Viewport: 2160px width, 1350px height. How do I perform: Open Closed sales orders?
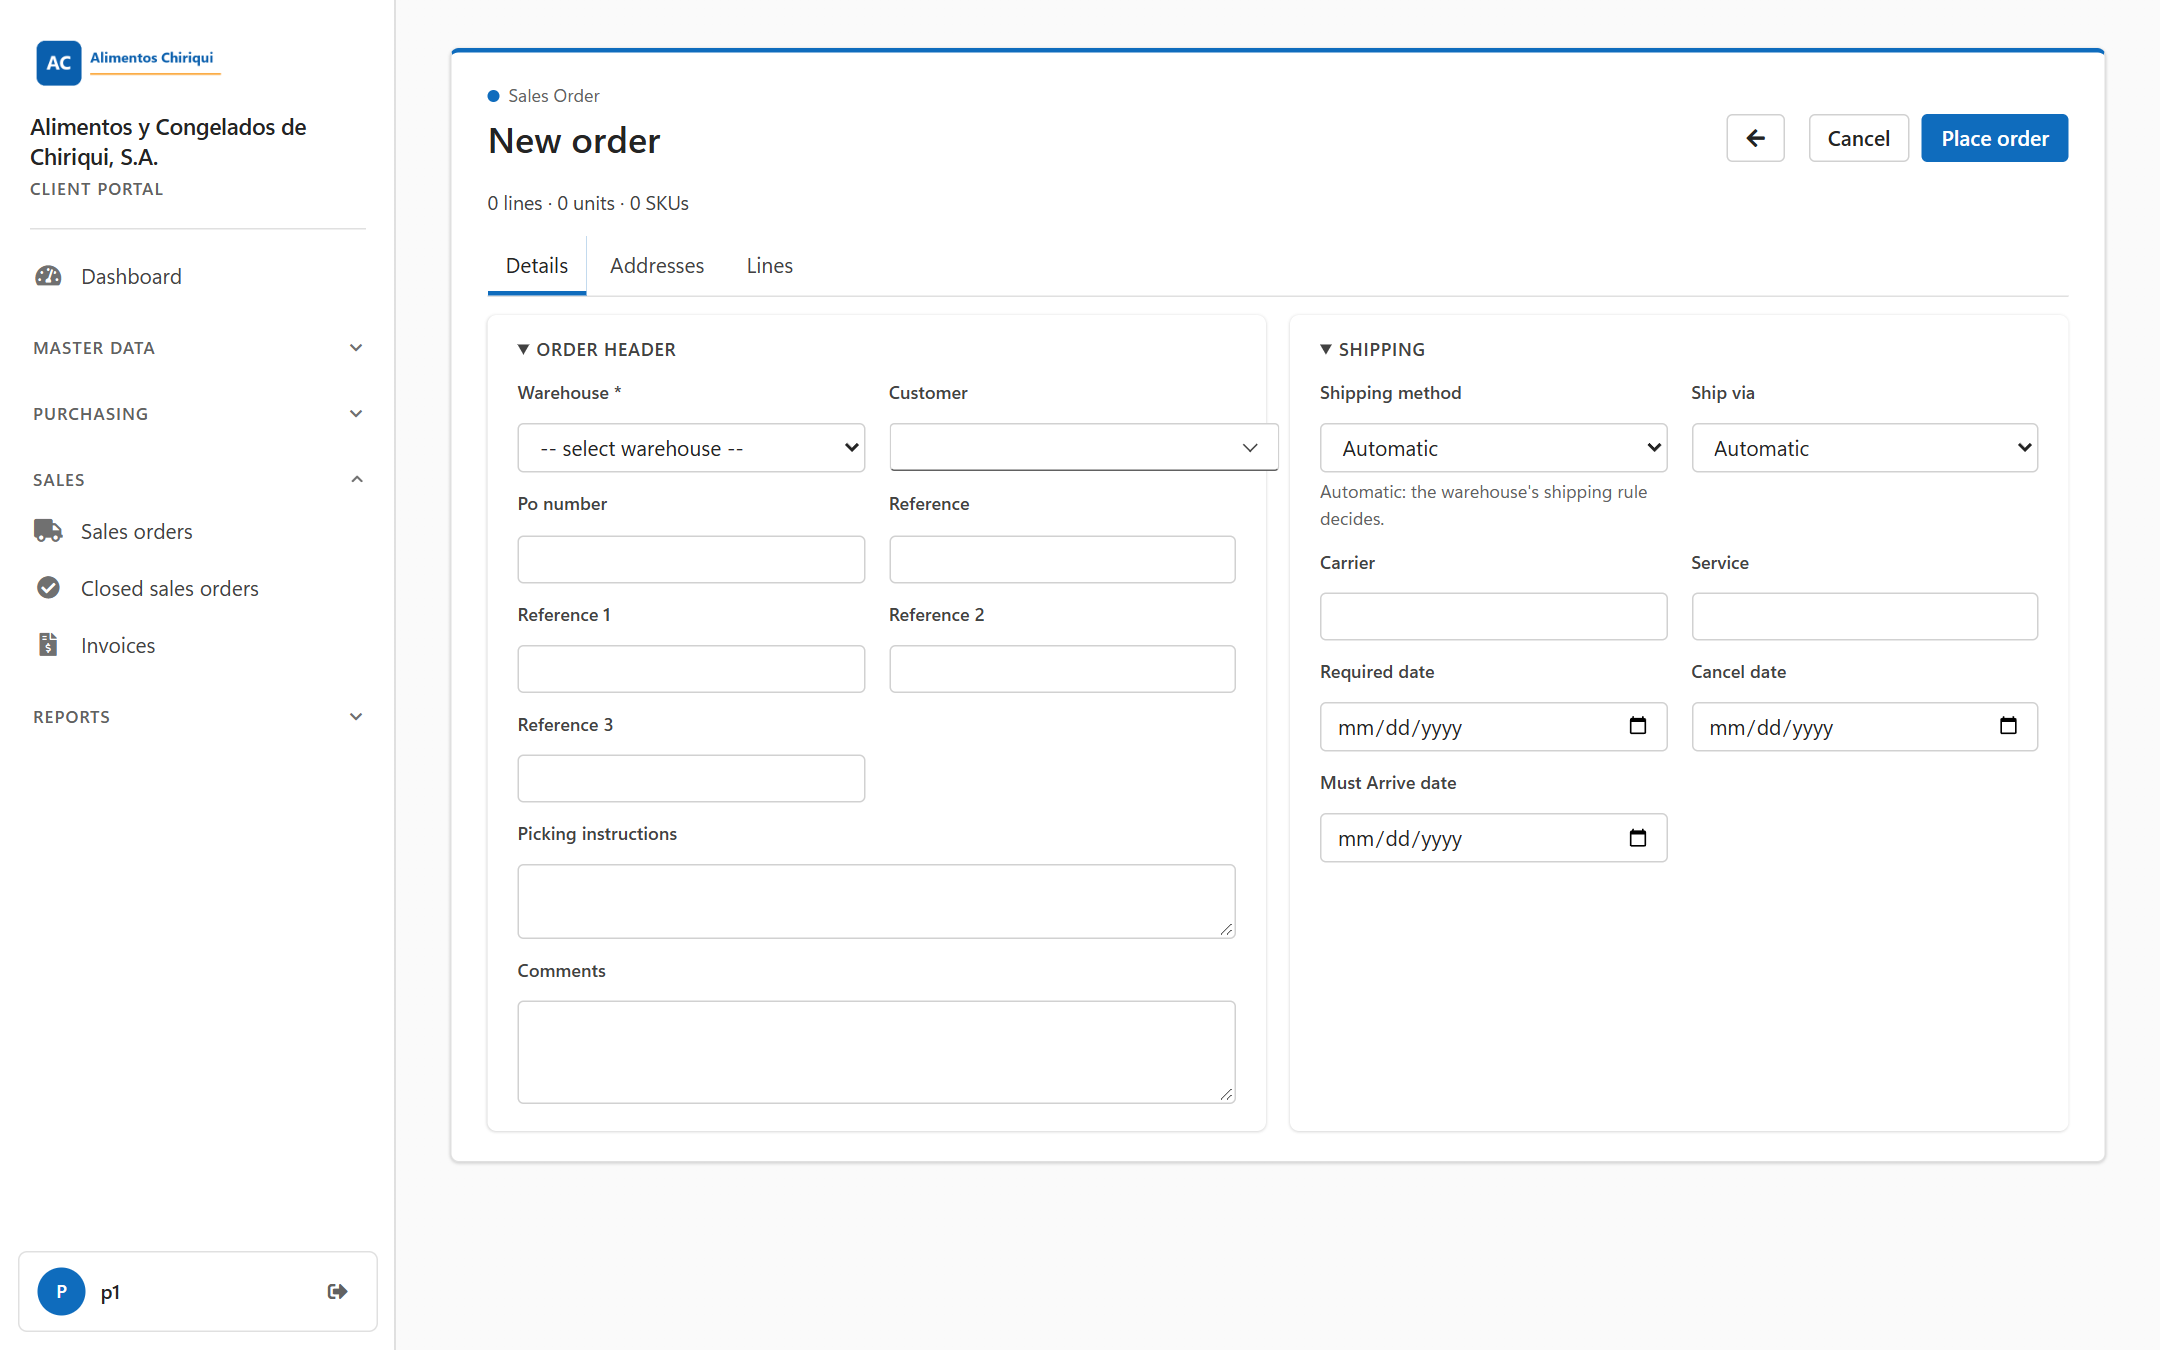[x=169, y=588]
